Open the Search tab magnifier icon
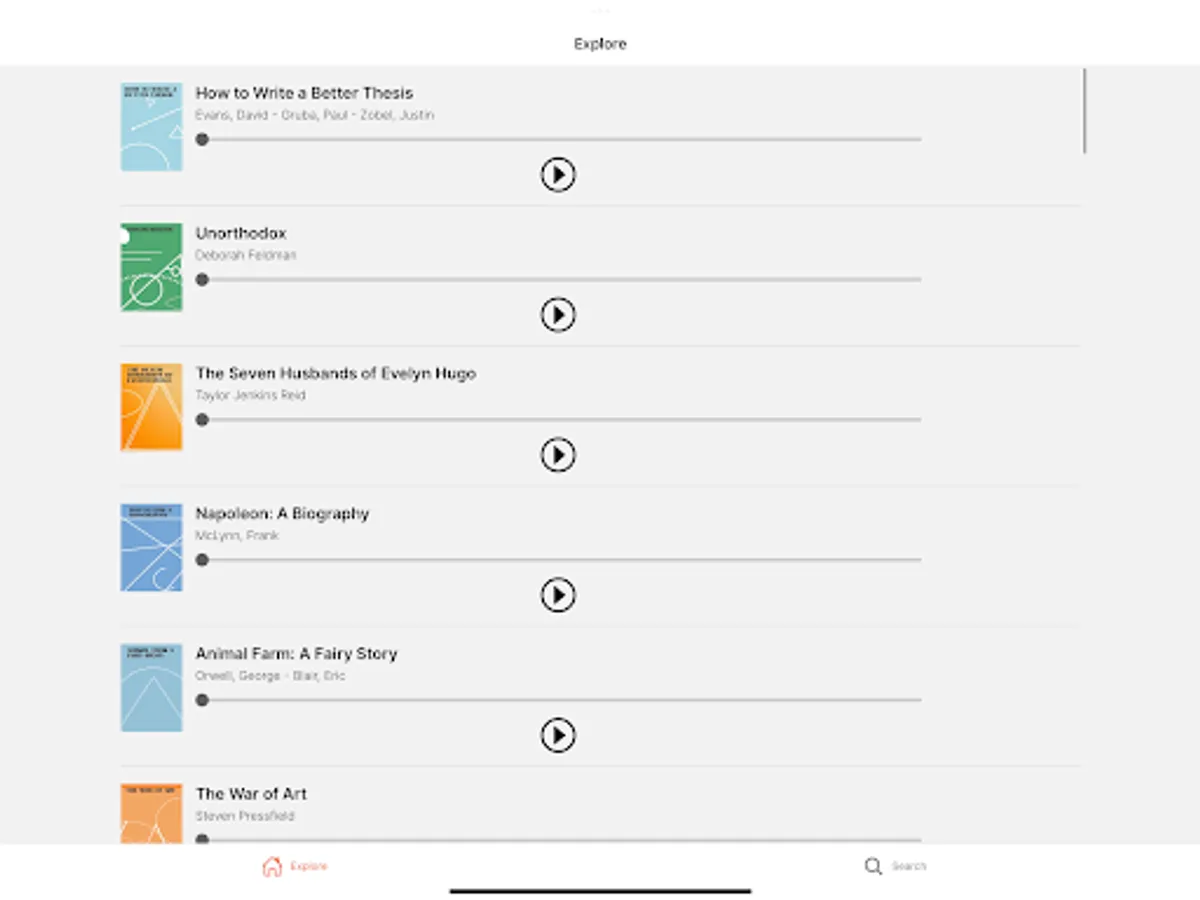This screenshot has width=1200, height=900. click(x=874, y=866)
